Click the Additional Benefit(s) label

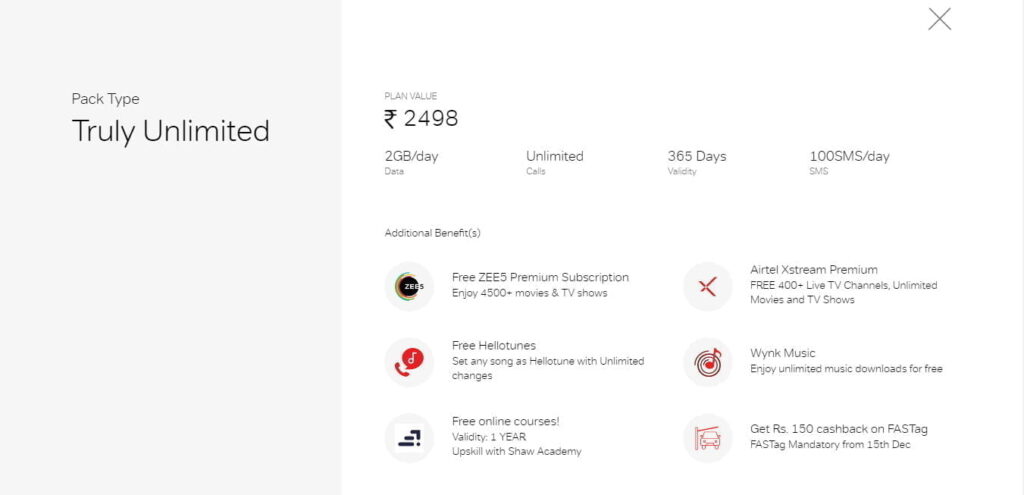pos(432,233)
